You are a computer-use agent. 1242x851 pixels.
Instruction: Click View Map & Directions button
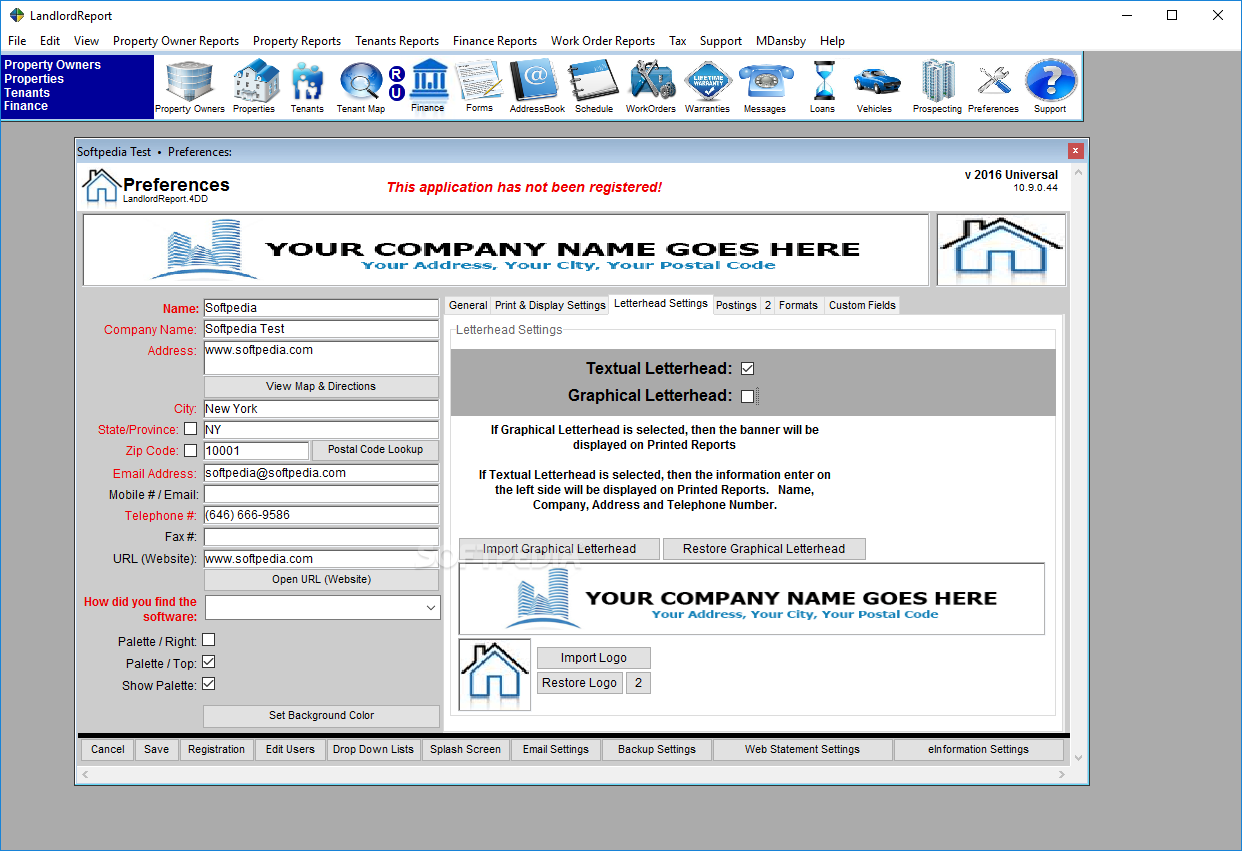click(x=321, y=387)
